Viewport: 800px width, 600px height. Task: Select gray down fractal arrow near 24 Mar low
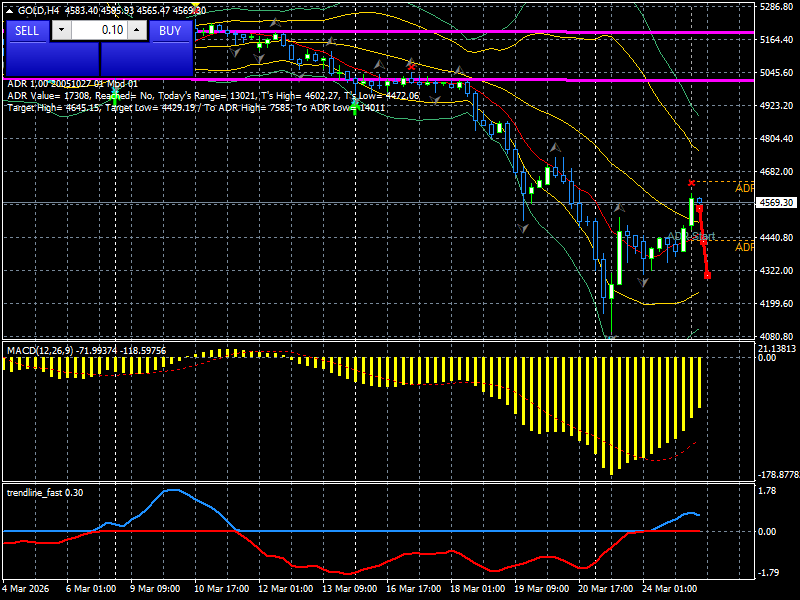(643, 282)
